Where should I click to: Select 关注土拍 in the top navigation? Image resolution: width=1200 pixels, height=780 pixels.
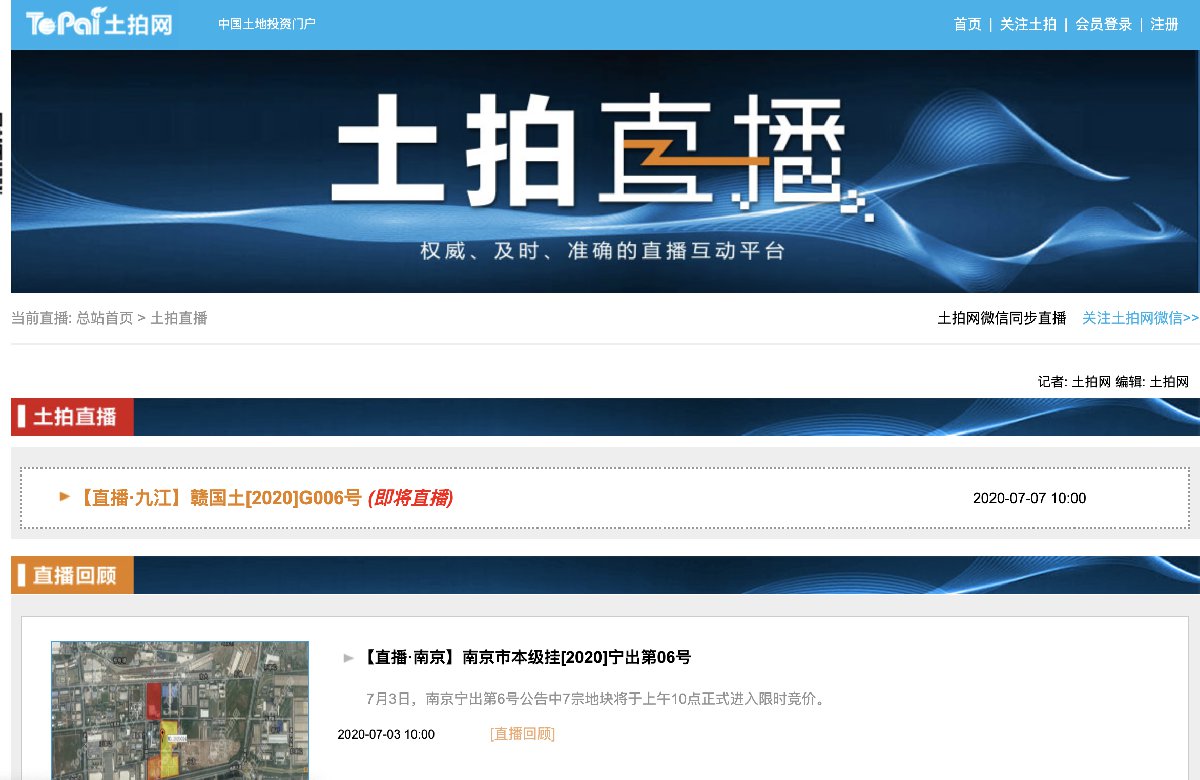[1028, 24]
